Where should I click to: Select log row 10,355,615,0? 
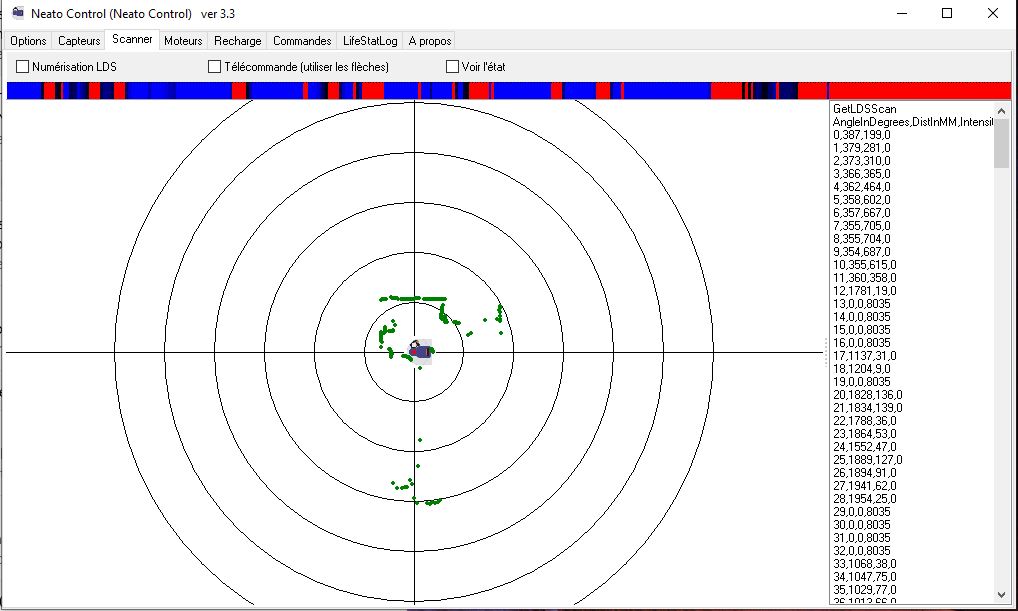[x=864, y=265]
